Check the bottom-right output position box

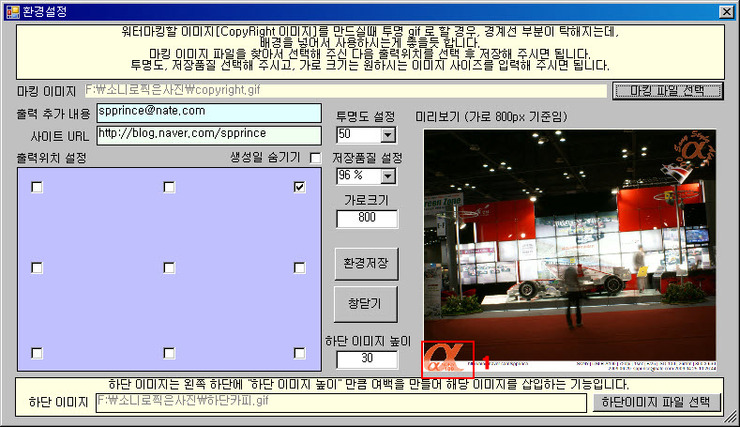299,353
